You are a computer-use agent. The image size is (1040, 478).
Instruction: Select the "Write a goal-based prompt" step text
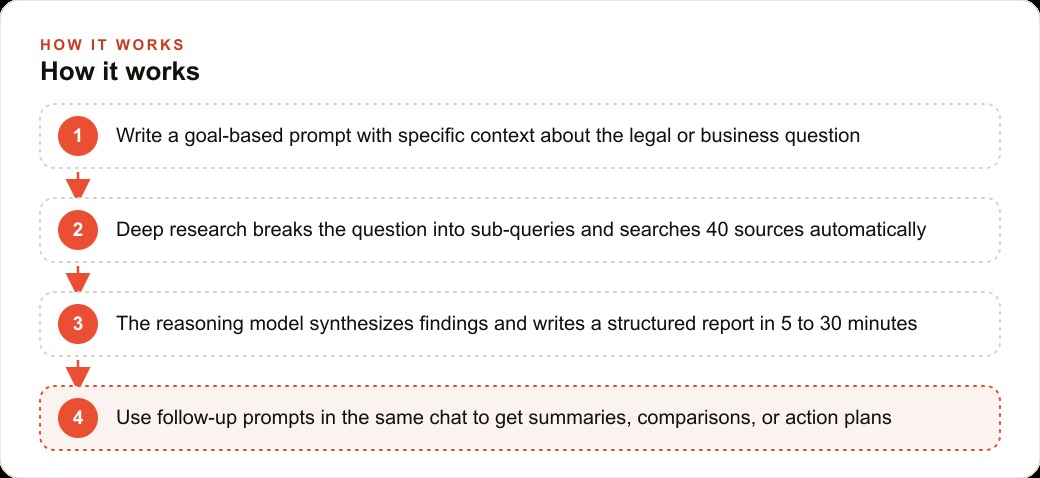488,136
